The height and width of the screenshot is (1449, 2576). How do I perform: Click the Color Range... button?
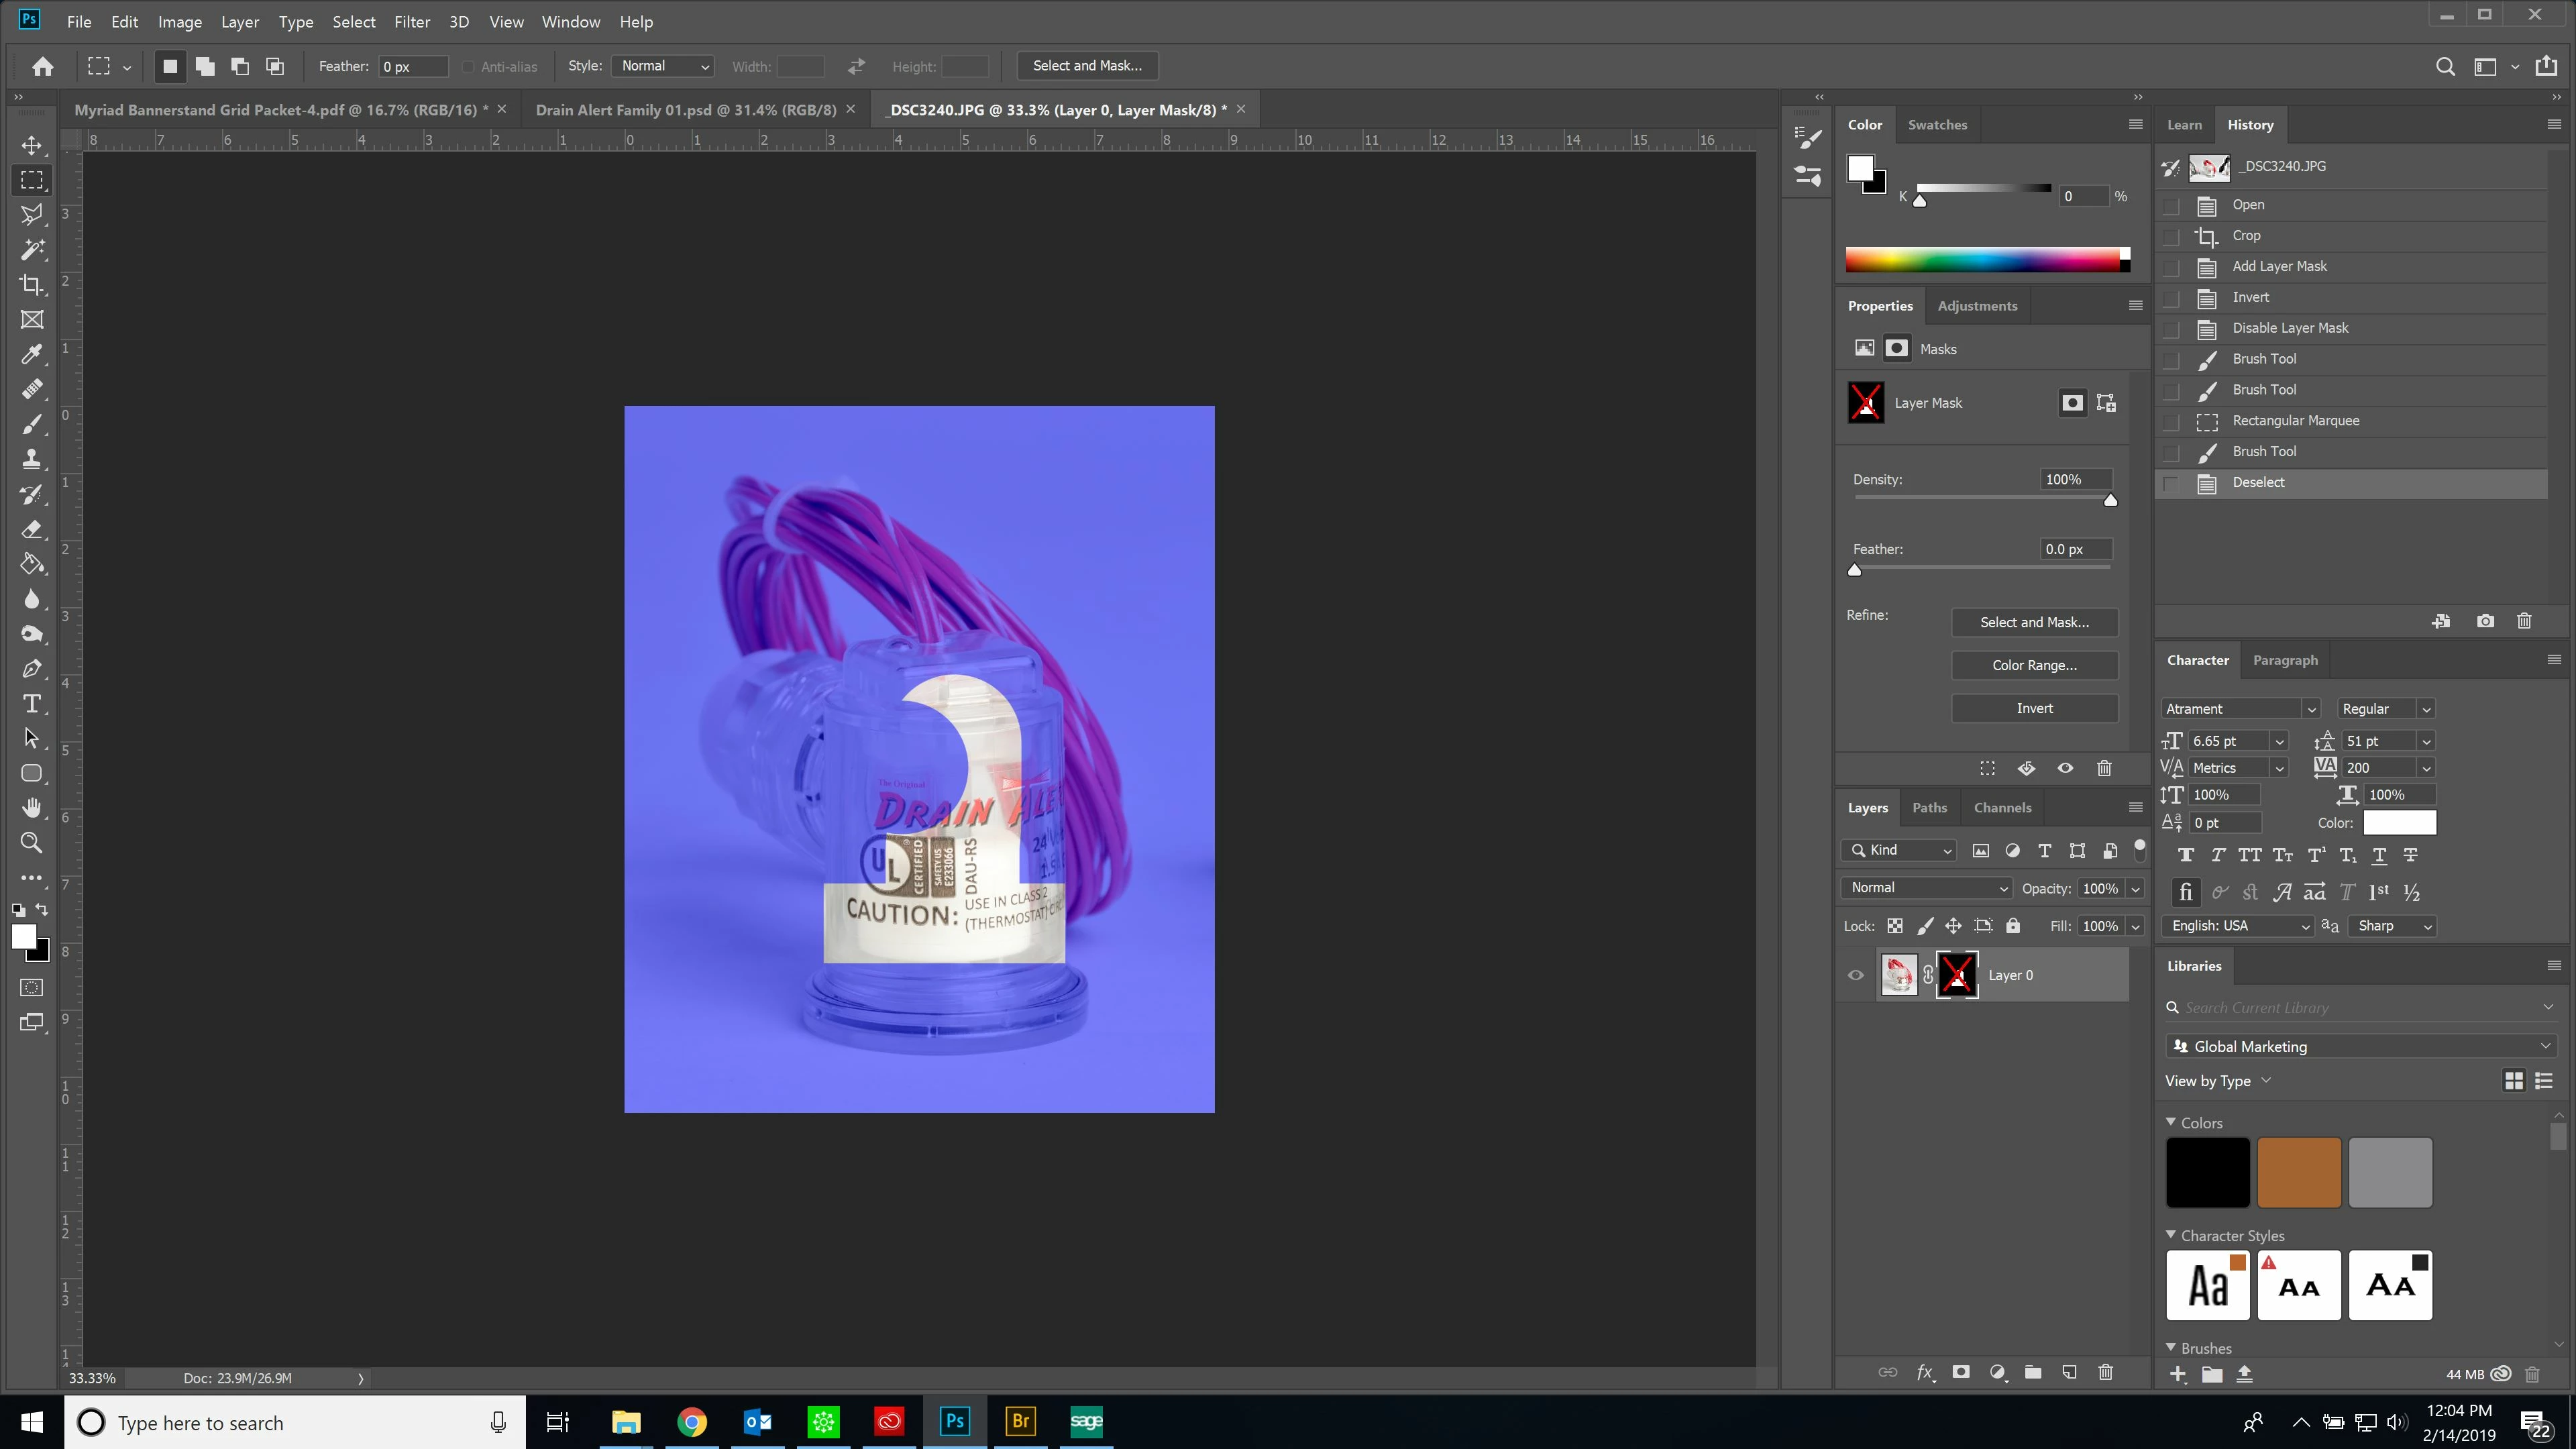(x=2034, y=665)
